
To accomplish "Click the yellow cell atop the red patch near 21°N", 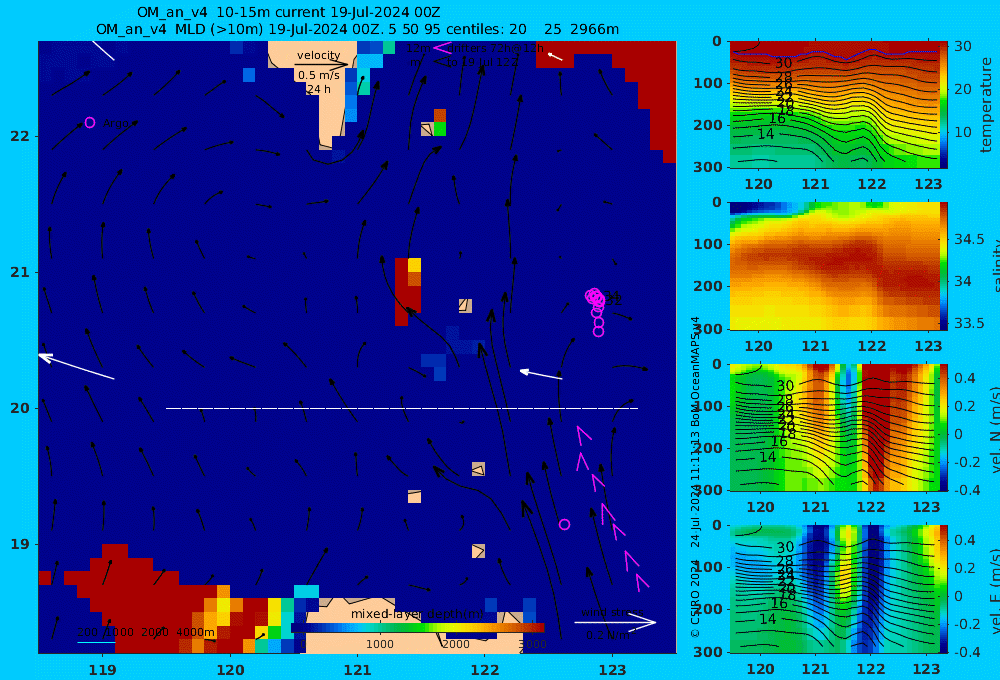I will coord(415,265).
